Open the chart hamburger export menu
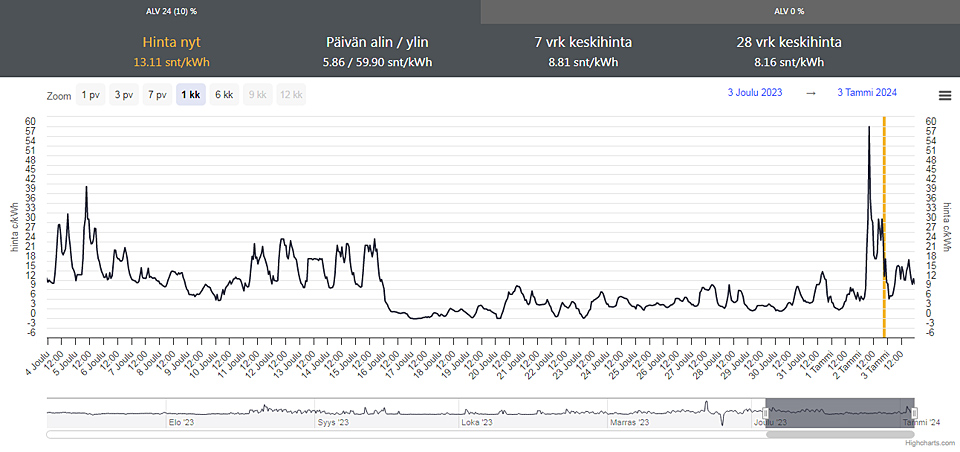 (x=945, y=95)
